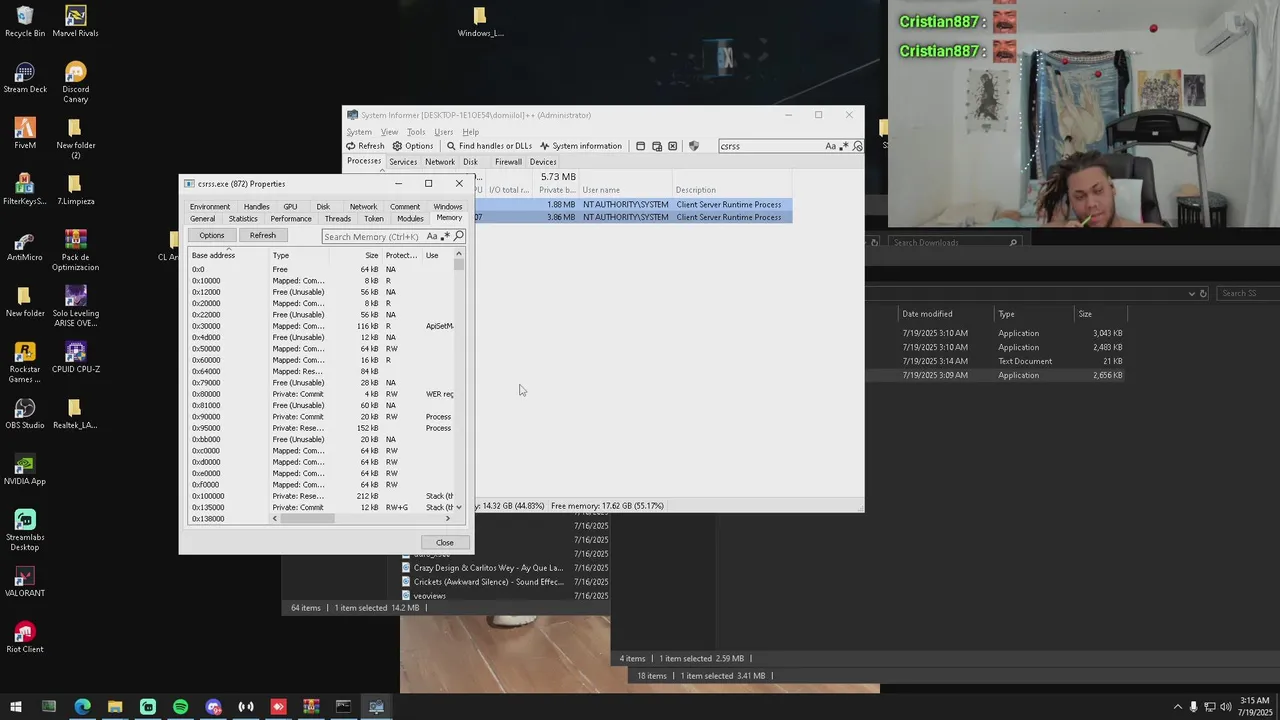
Task: Open the Windows Start menu
Action: click(16, 707)
